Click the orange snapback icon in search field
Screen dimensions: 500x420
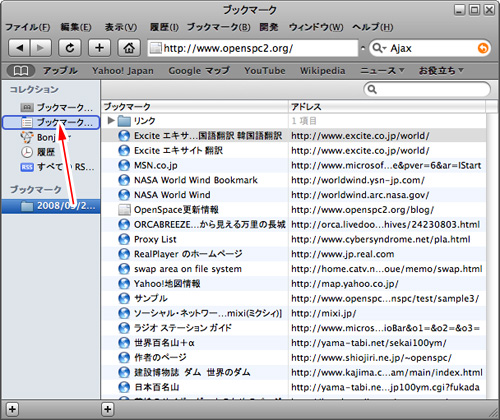(x=483, y=49)
